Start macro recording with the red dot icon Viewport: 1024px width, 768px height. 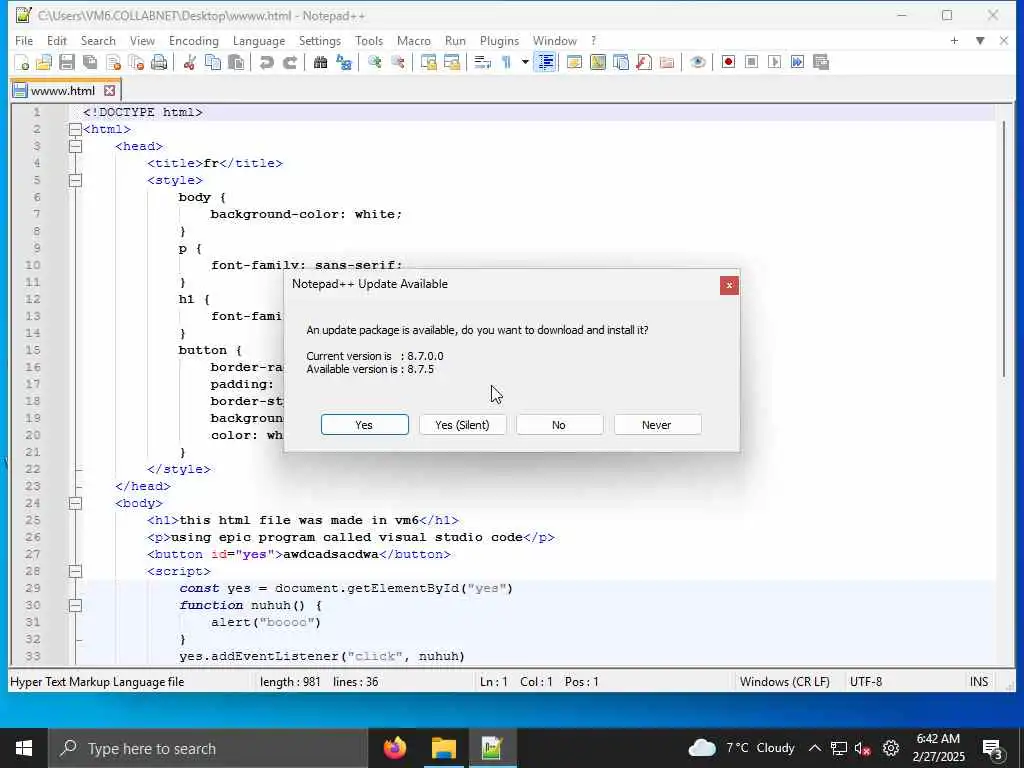(728, 63)
